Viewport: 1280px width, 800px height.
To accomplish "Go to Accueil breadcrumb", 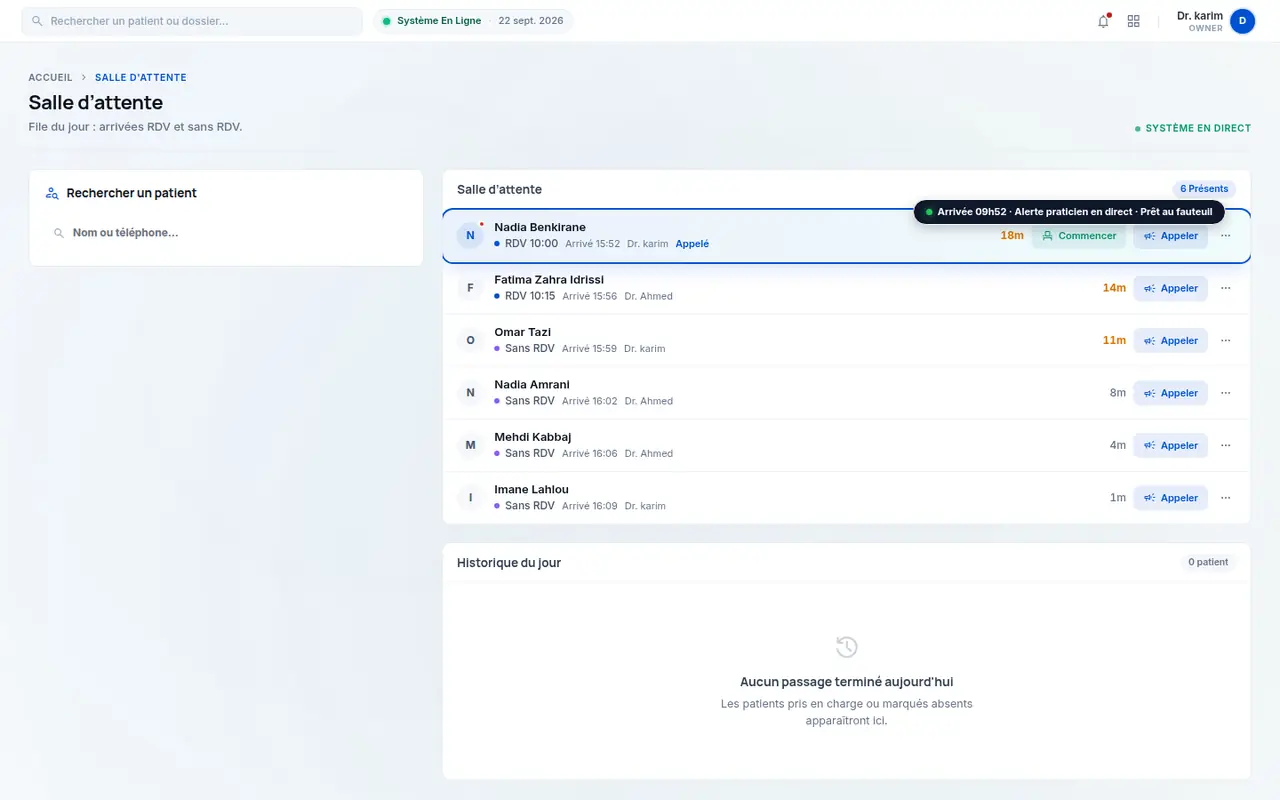I will click(x=51, y=77).
